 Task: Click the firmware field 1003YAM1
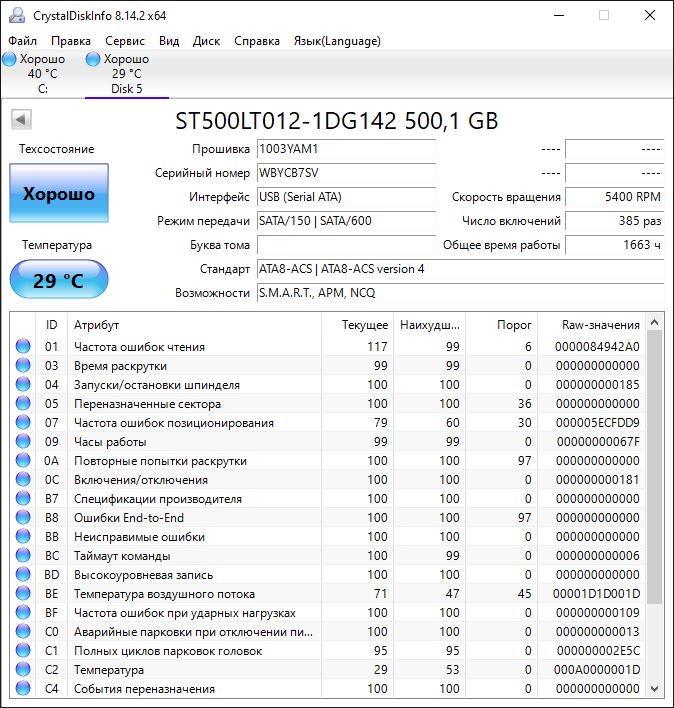[346, 149]
